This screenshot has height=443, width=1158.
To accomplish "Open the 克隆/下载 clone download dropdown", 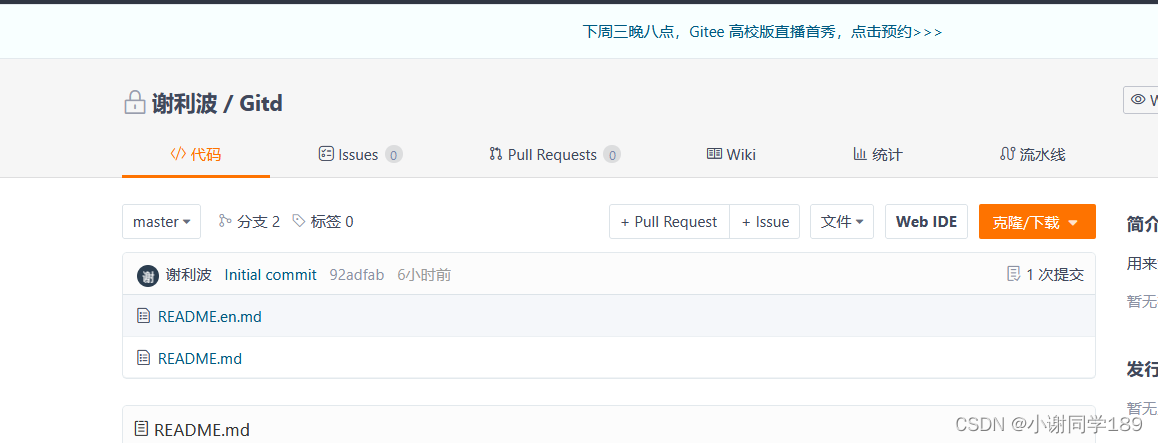I will (1037, 222).
